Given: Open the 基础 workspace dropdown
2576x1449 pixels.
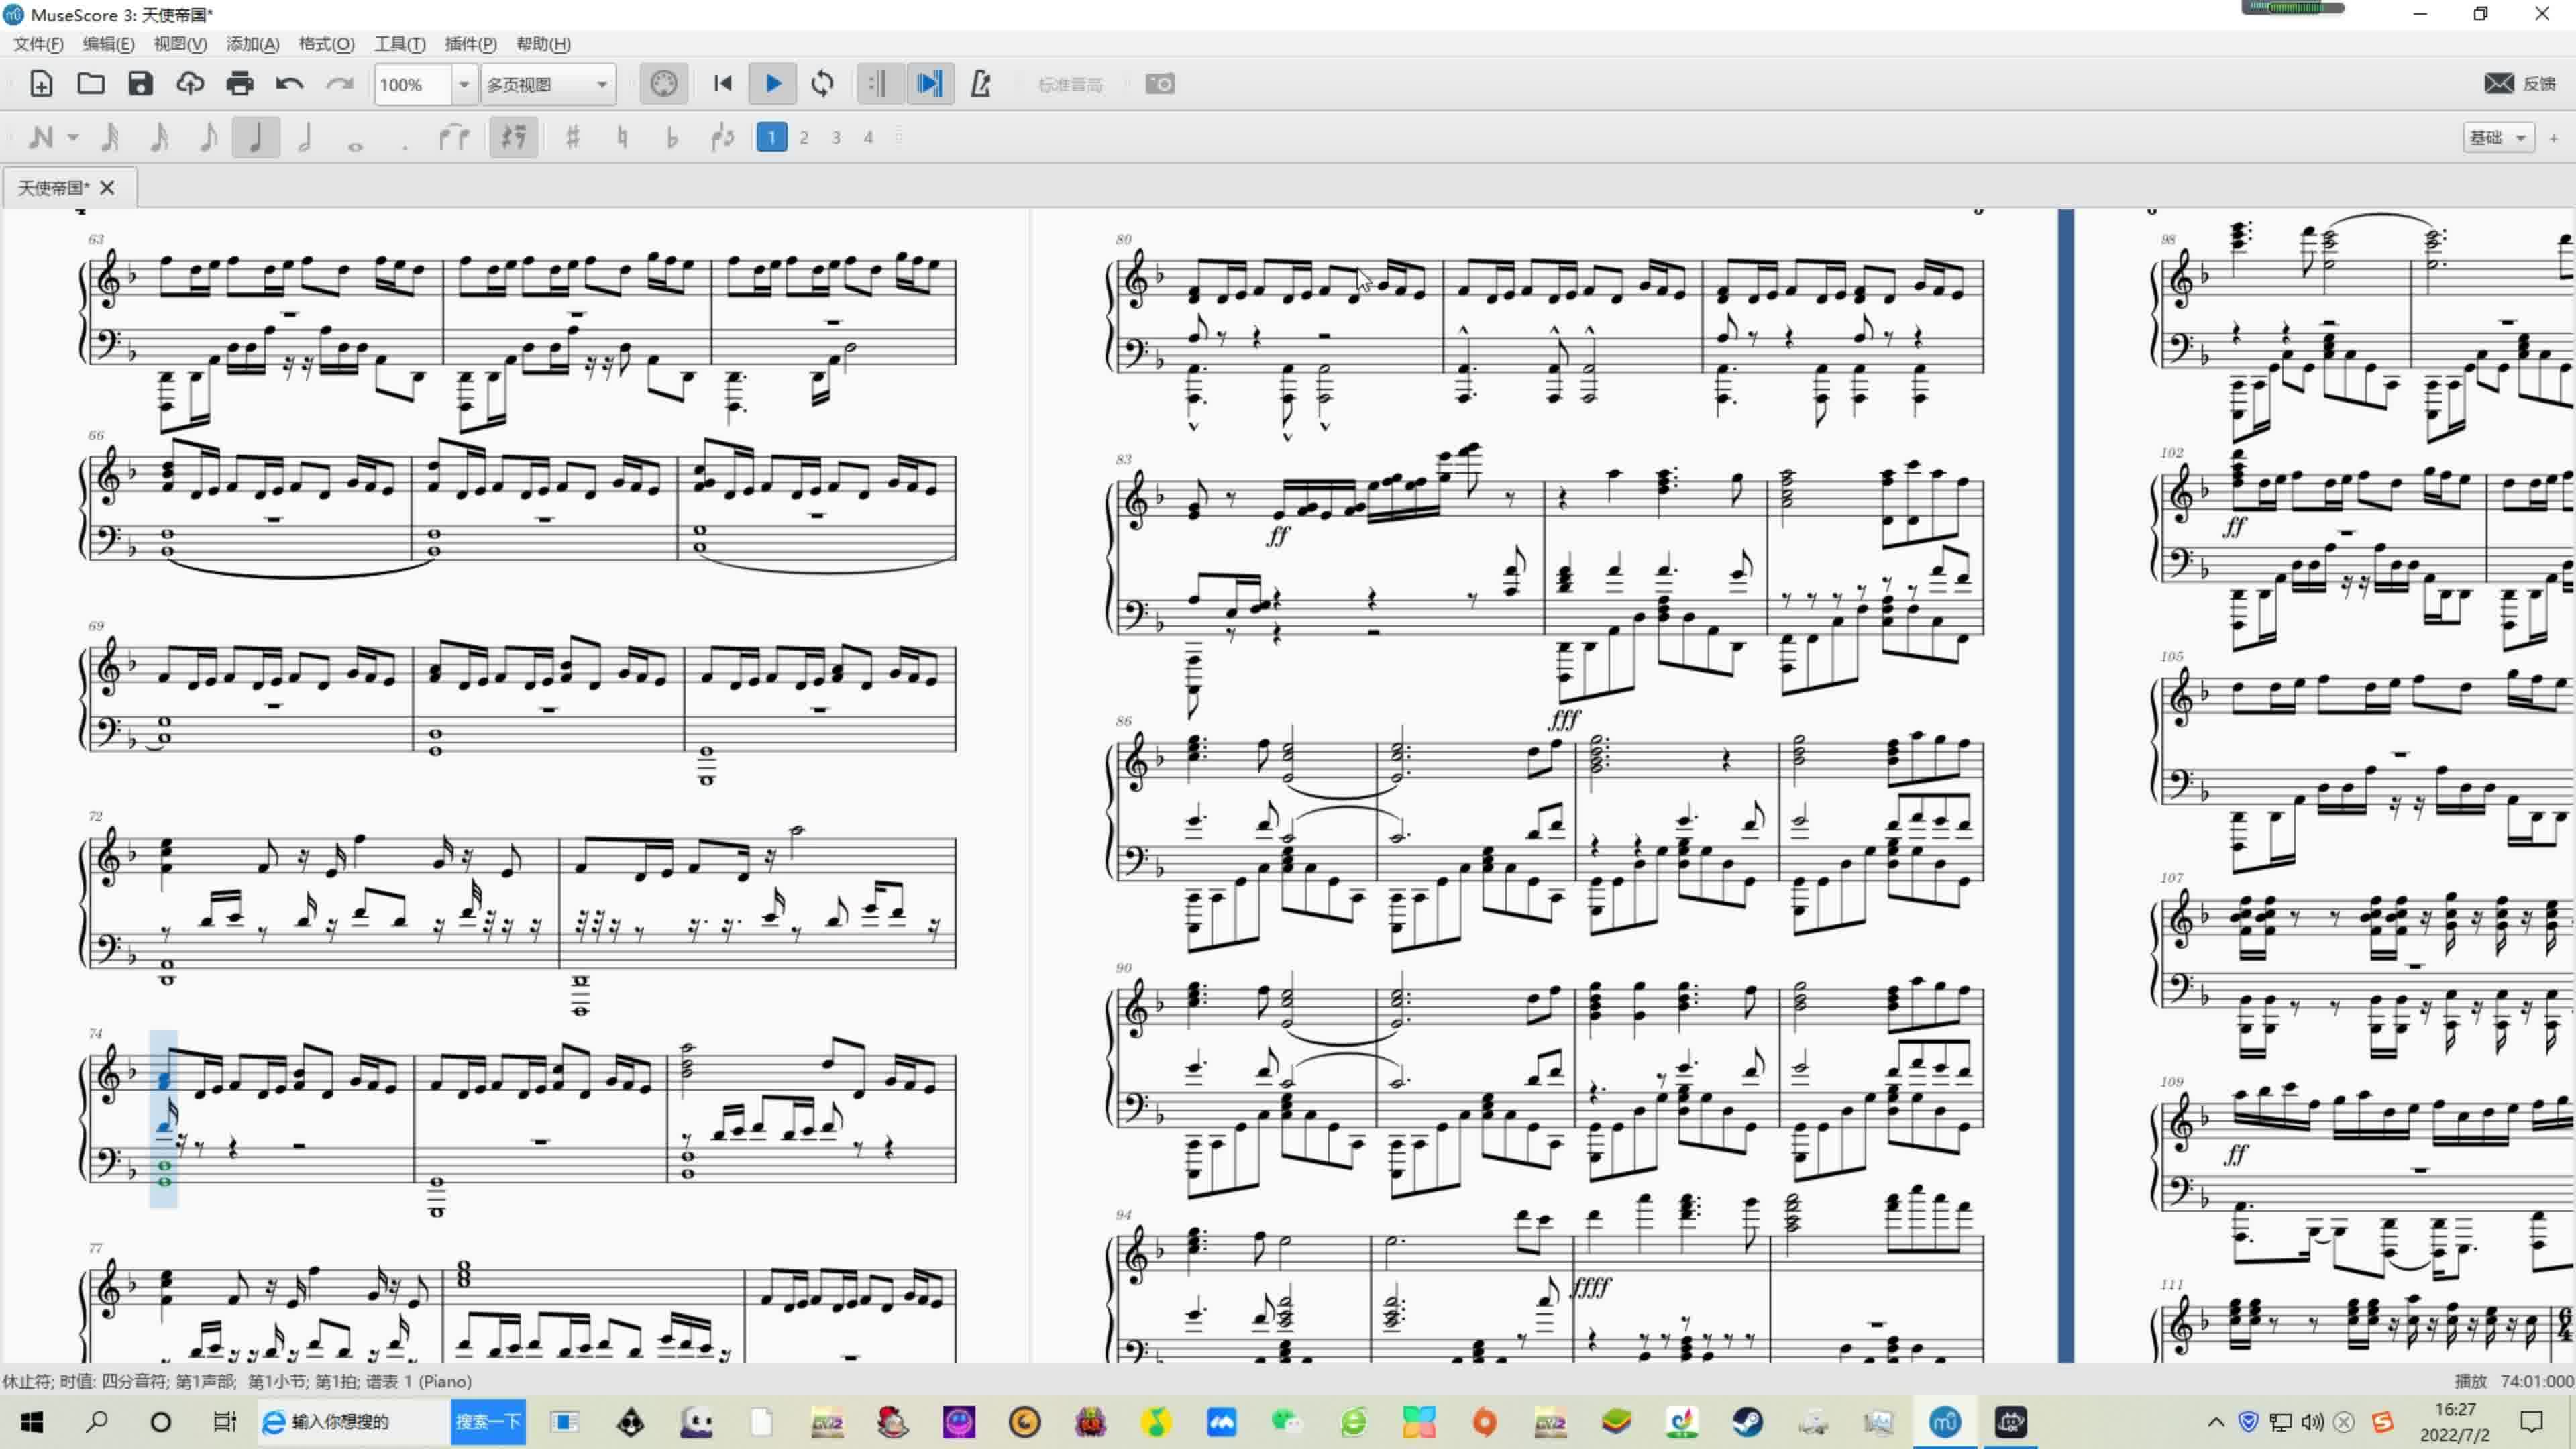Looking at the screenshot, I should click(2498, 137).
